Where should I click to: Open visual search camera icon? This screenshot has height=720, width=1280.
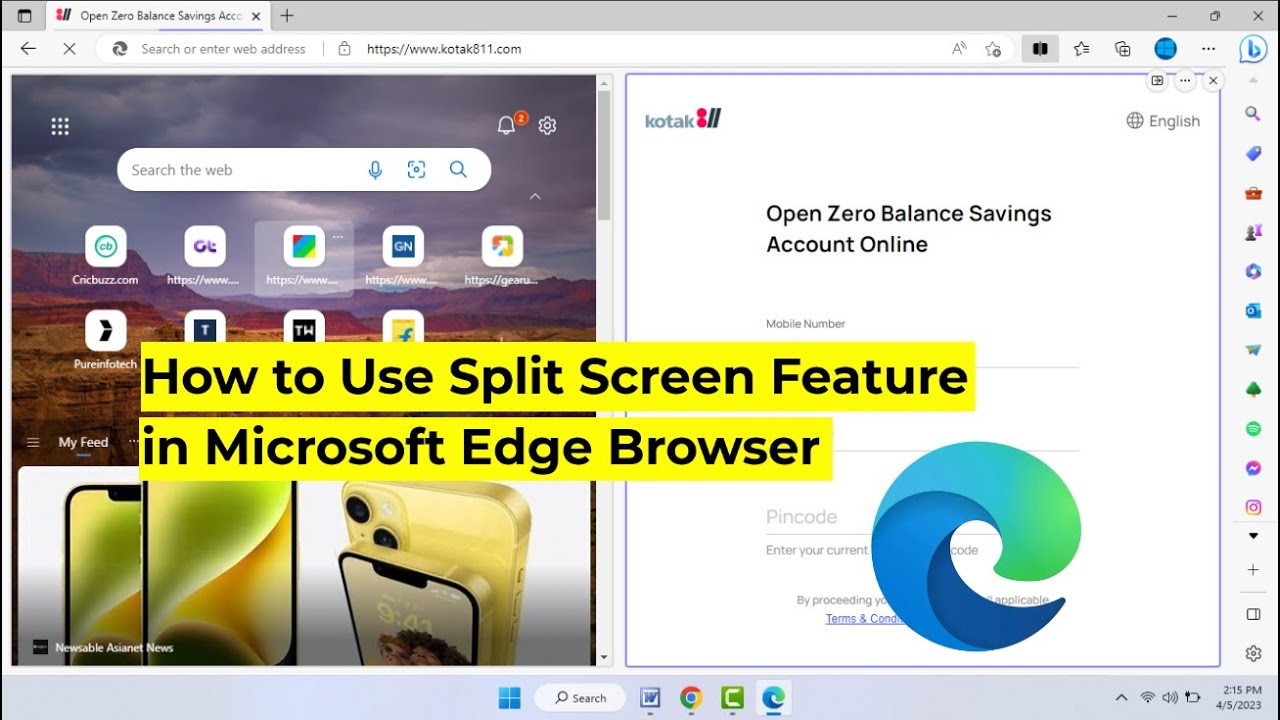click(417, 170)
